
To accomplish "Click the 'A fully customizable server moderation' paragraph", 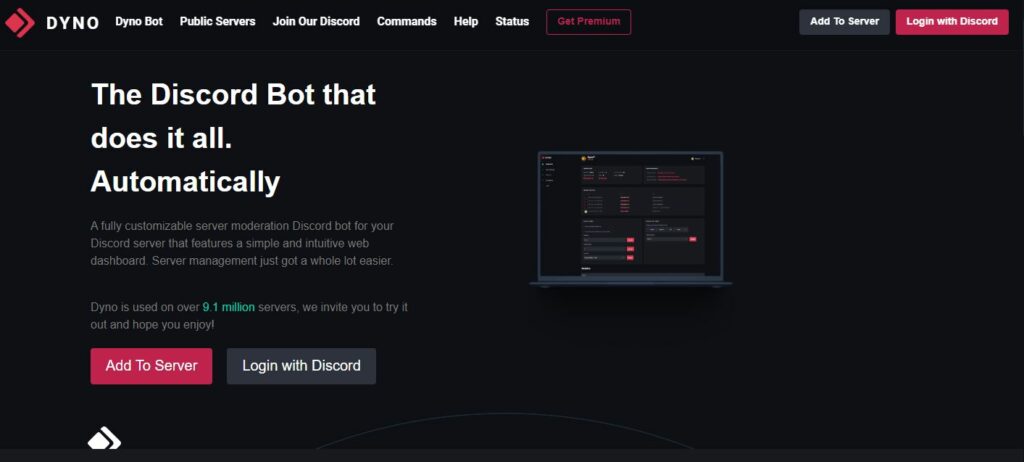I will (x=242, y=243).
